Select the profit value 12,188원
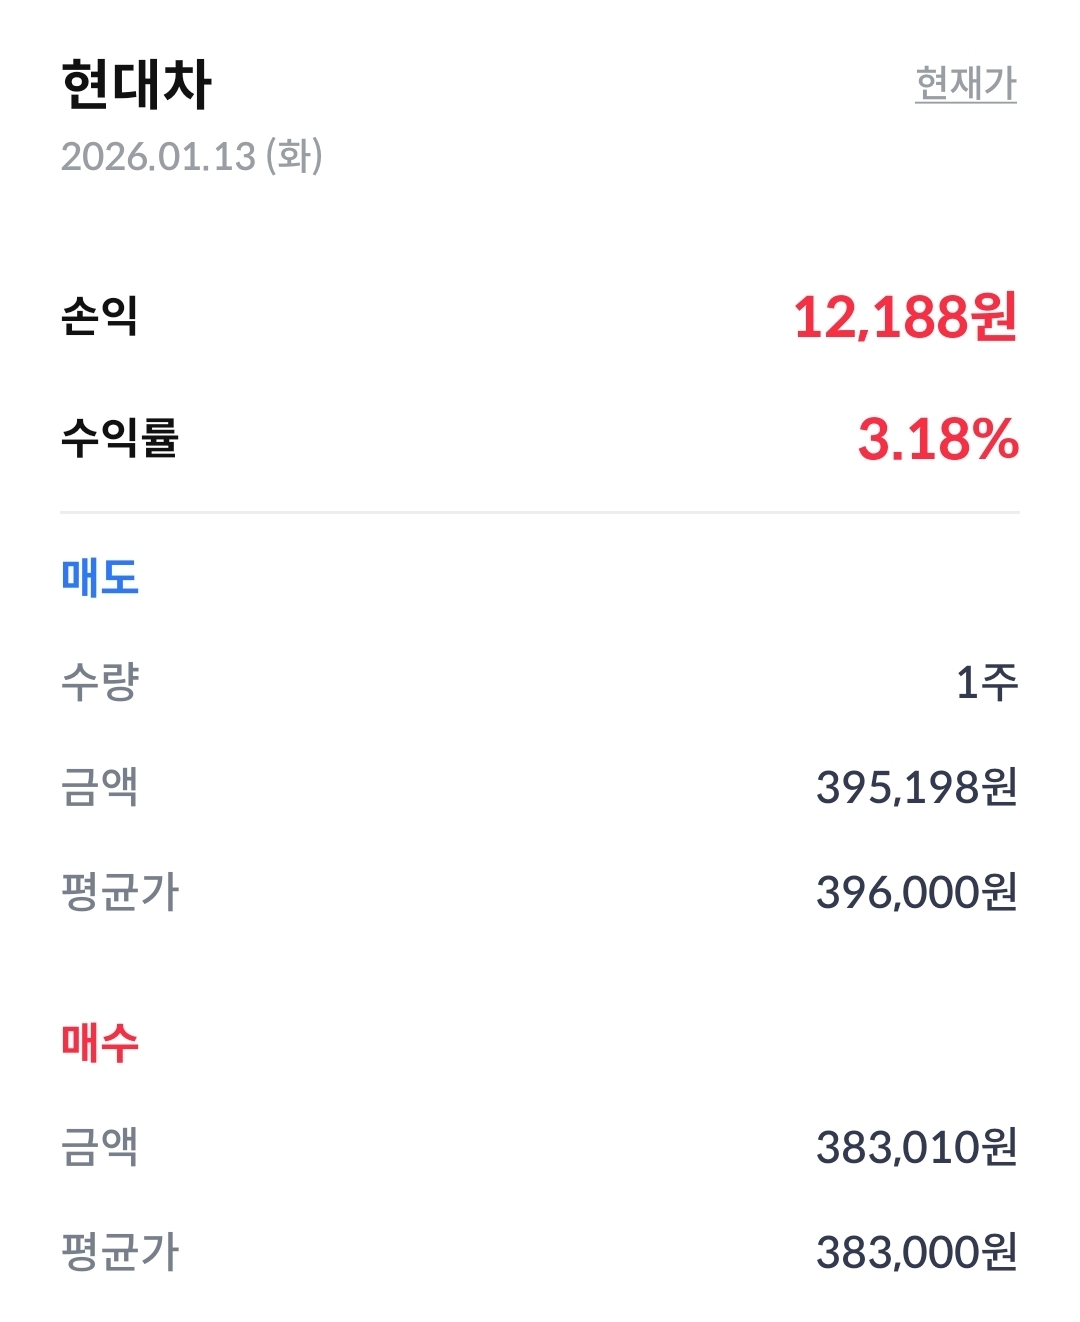 coord(905,318)
